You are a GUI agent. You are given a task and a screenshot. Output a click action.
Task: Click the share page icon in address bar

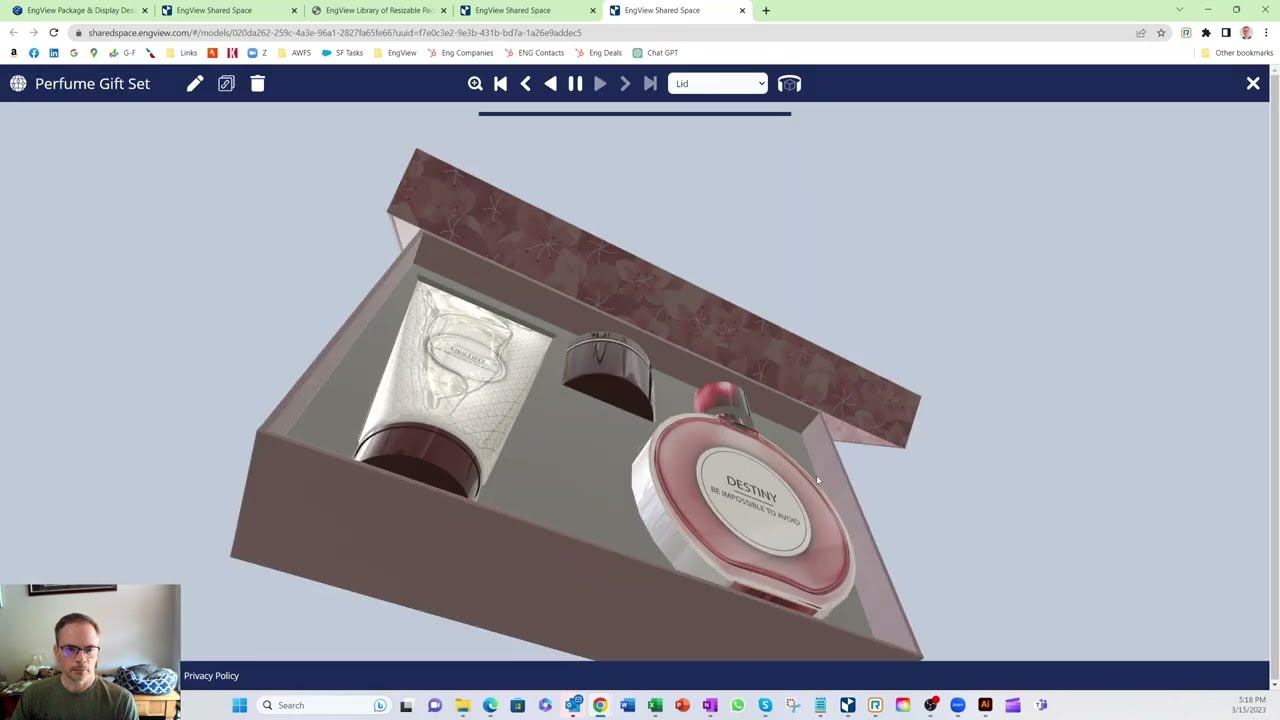(x=1141, y=33)
